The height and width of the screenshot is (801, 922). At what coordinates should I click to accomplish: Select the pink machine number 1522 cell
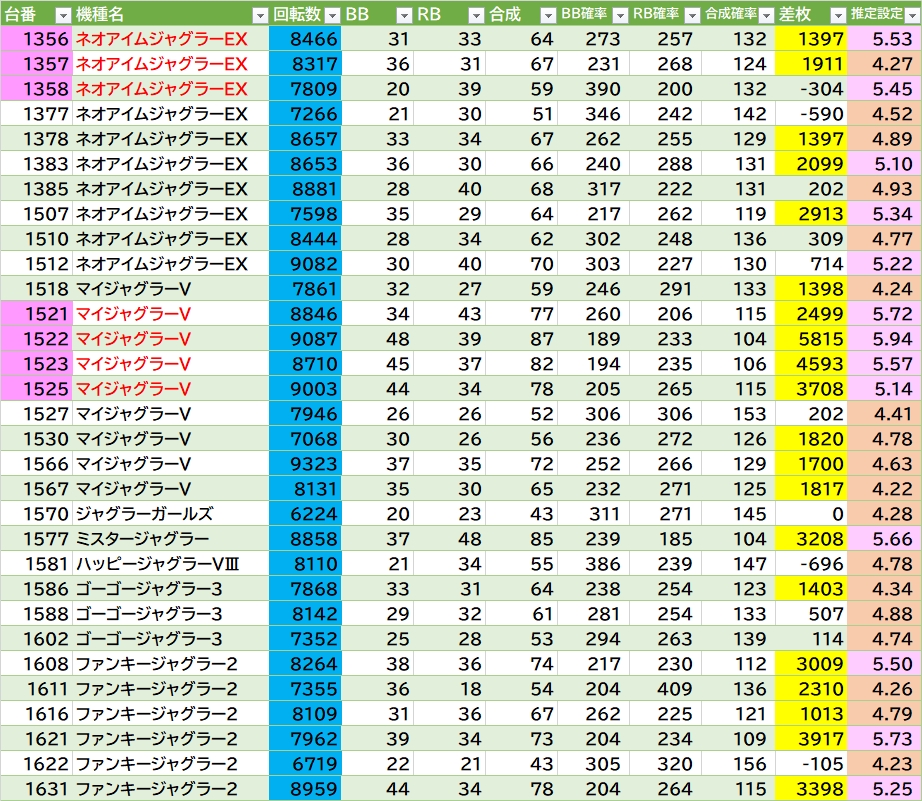click(37, 339)
